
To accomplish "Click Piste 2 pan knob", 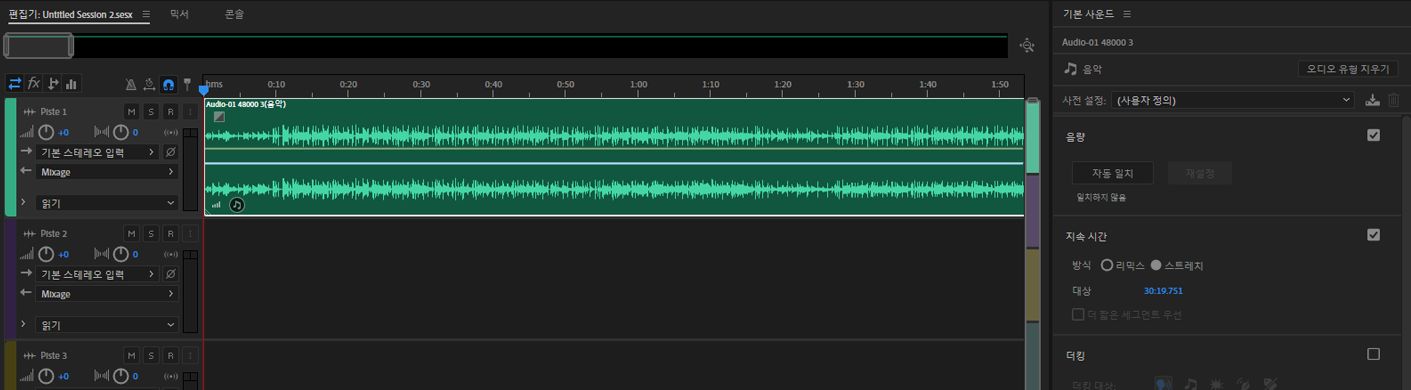I will coord(120,254).
